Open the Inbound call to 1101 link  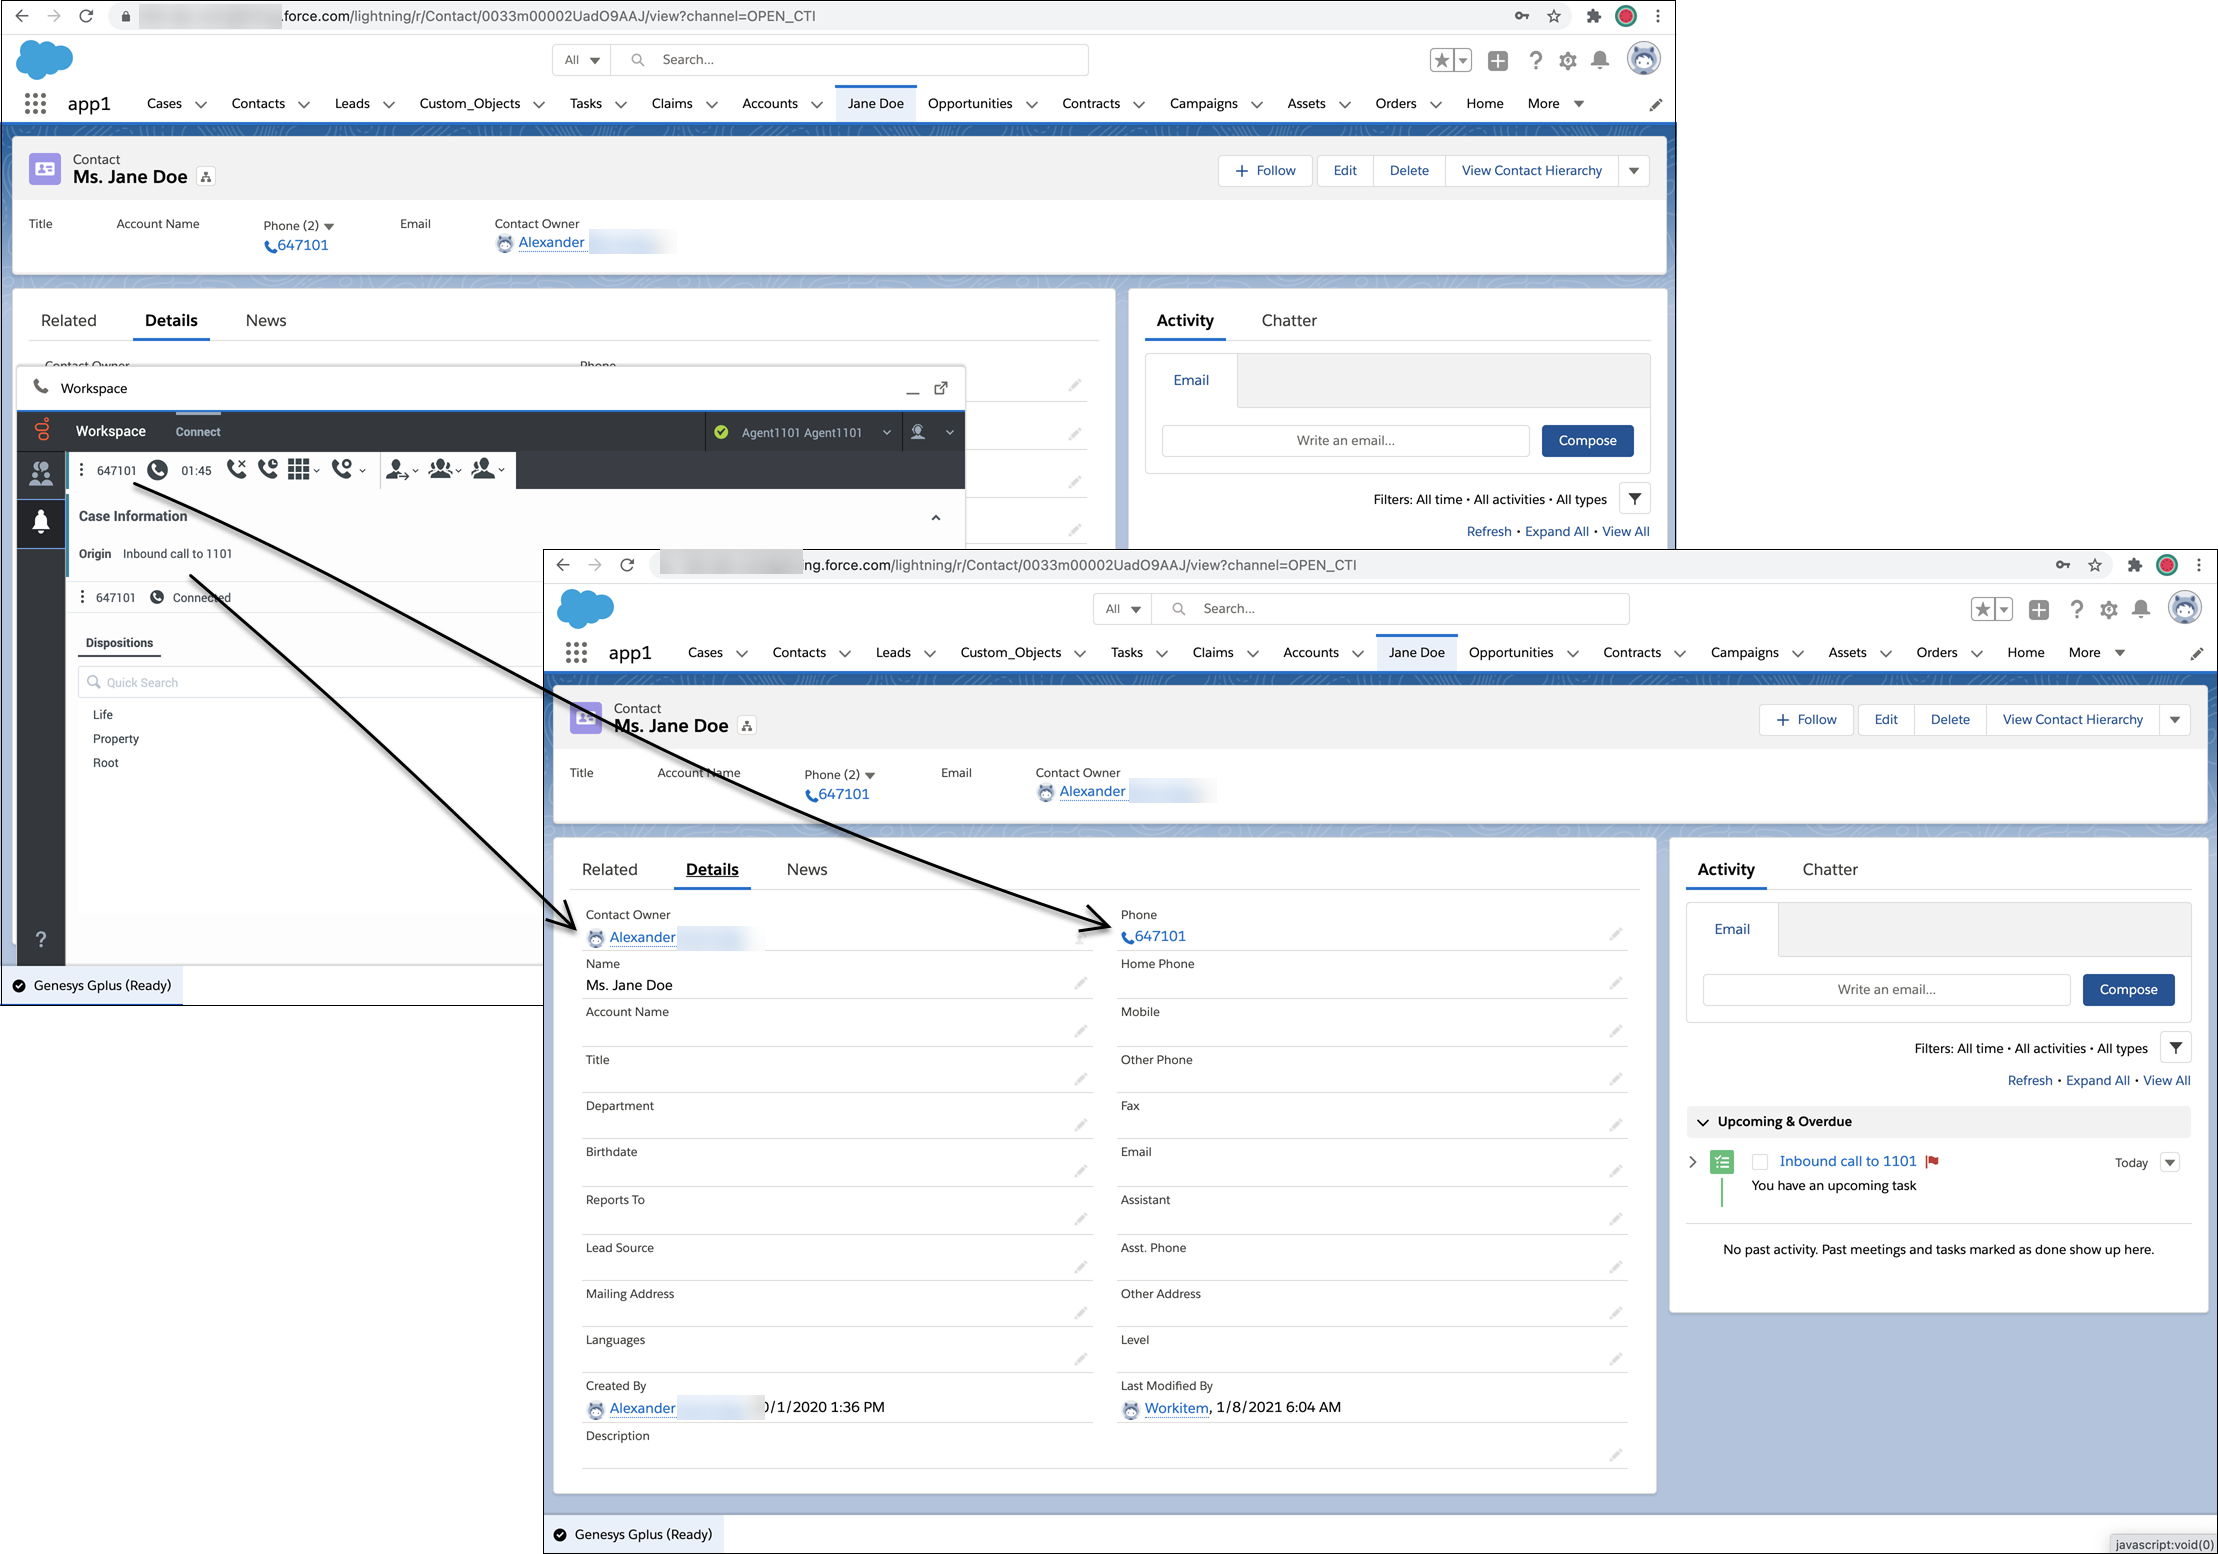1847,1161
